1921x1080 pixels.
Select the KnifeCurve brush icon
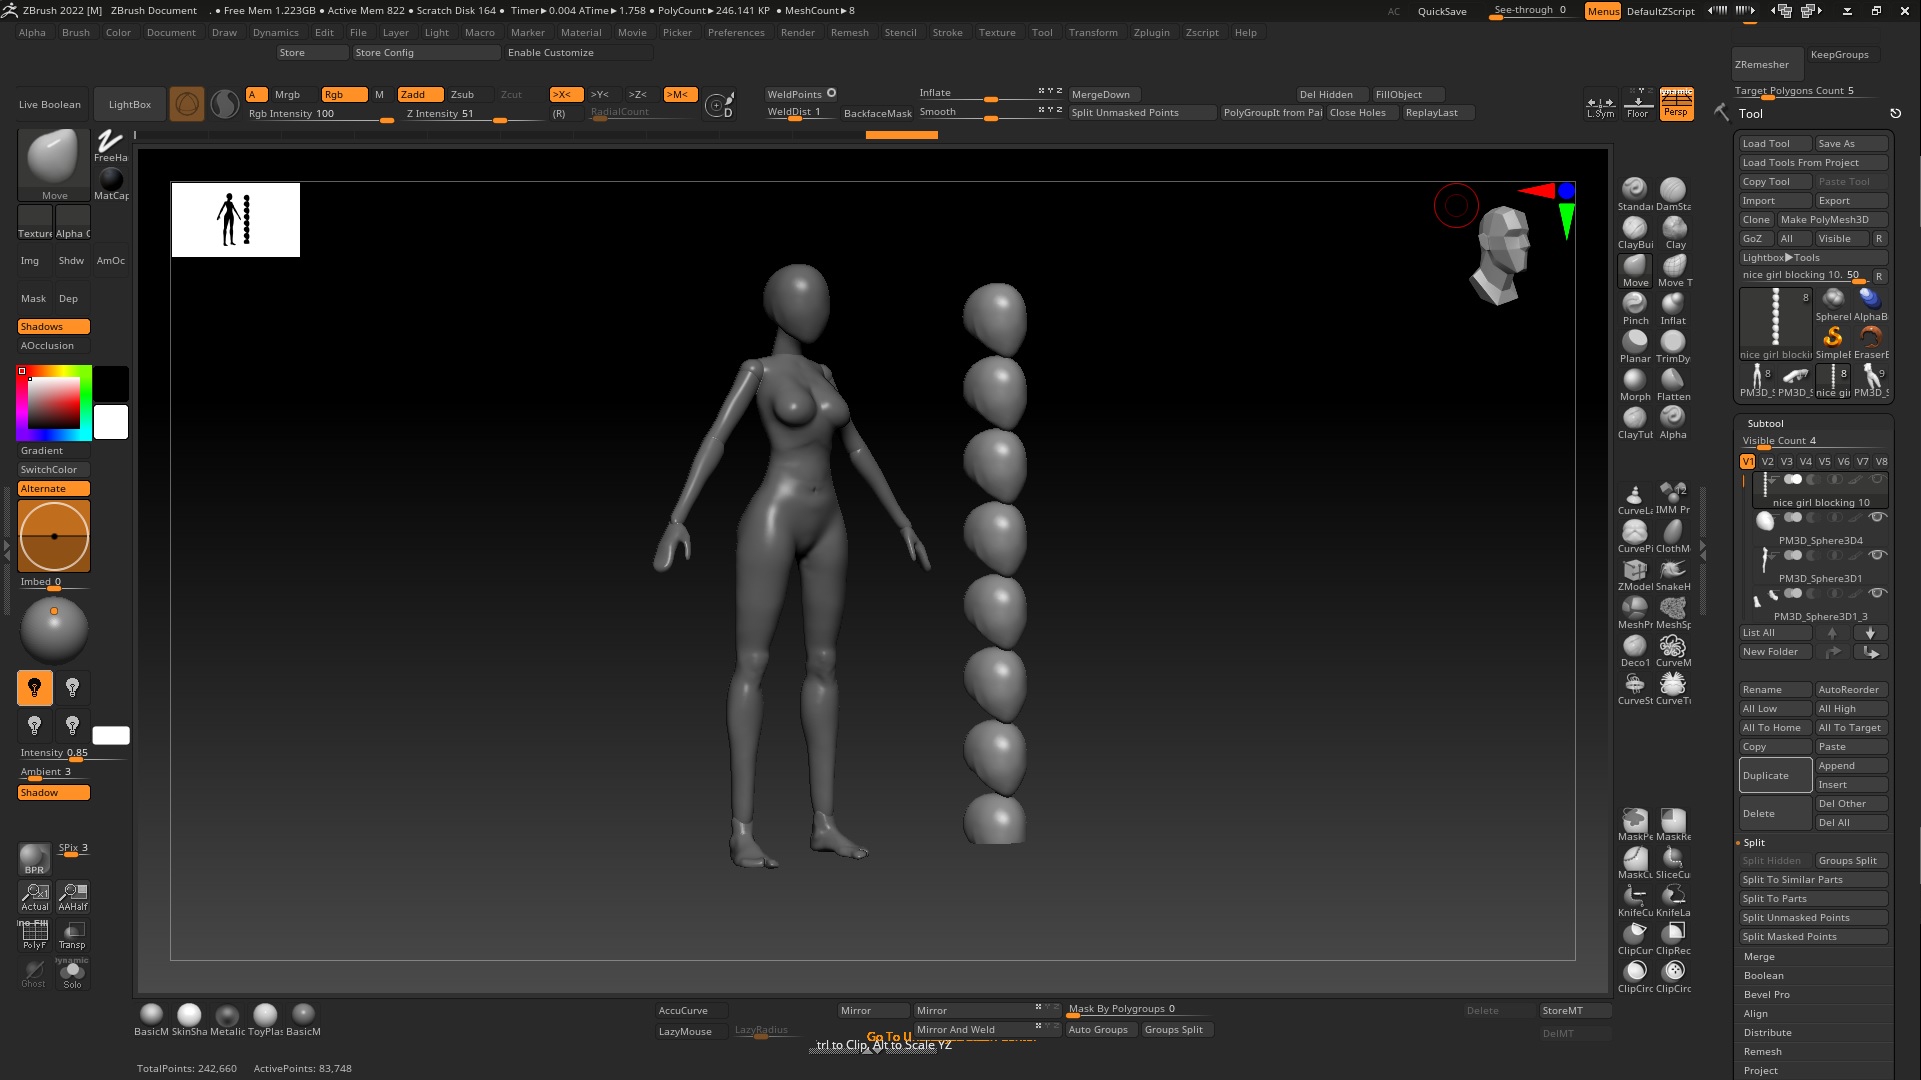click(x=1634, y=897)
